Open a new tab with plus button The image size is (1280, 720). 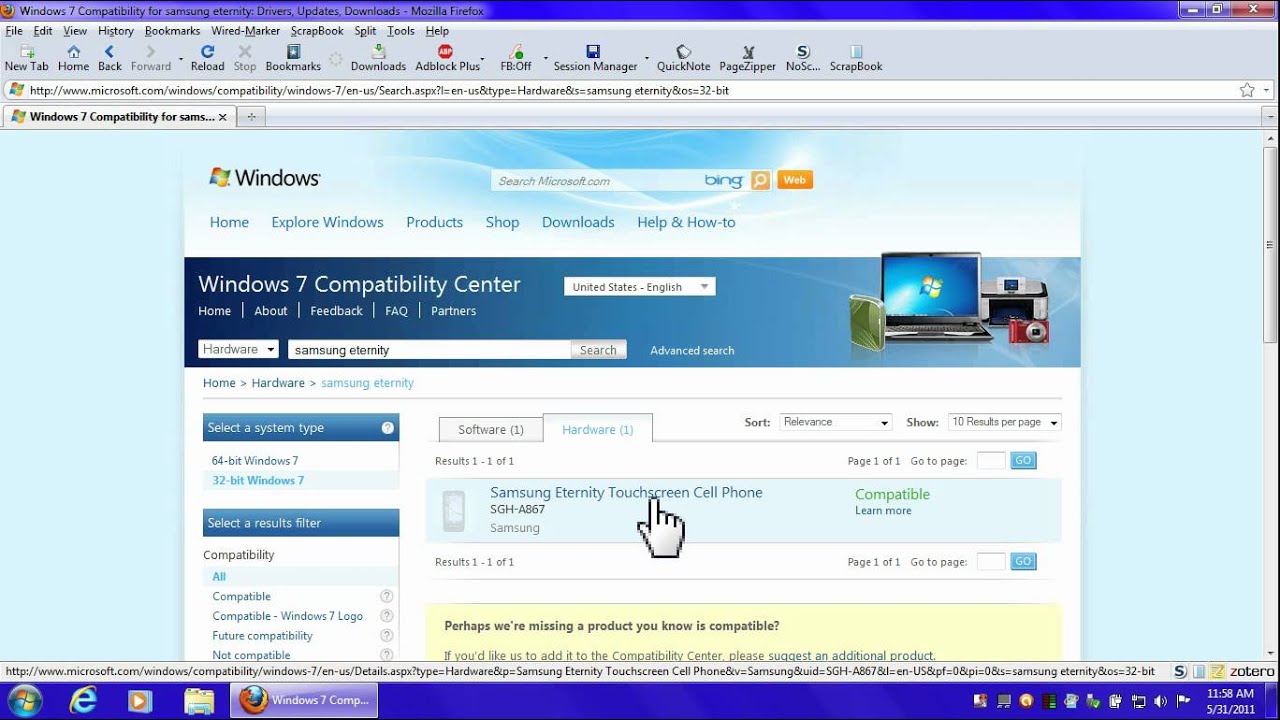pyautogui.click(x=251, y=117)
